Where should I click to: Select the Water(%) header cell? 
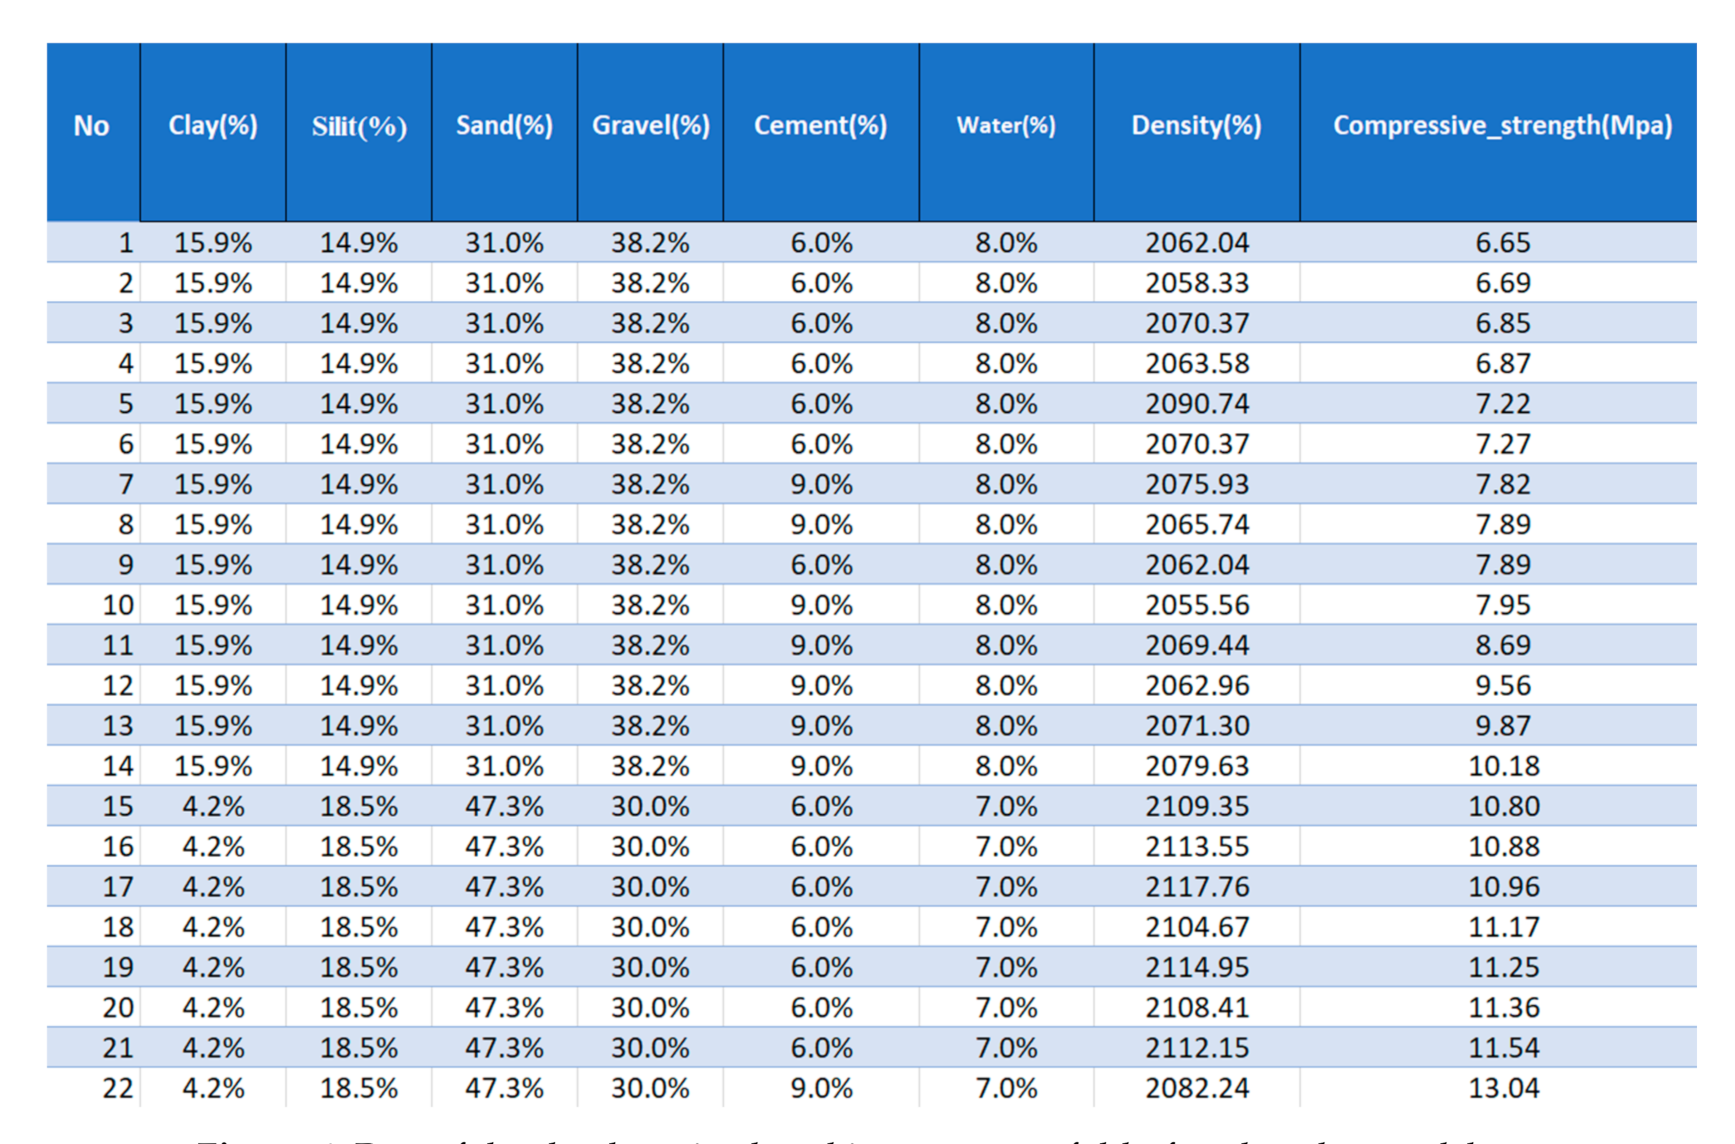(x=1006, y=126)
